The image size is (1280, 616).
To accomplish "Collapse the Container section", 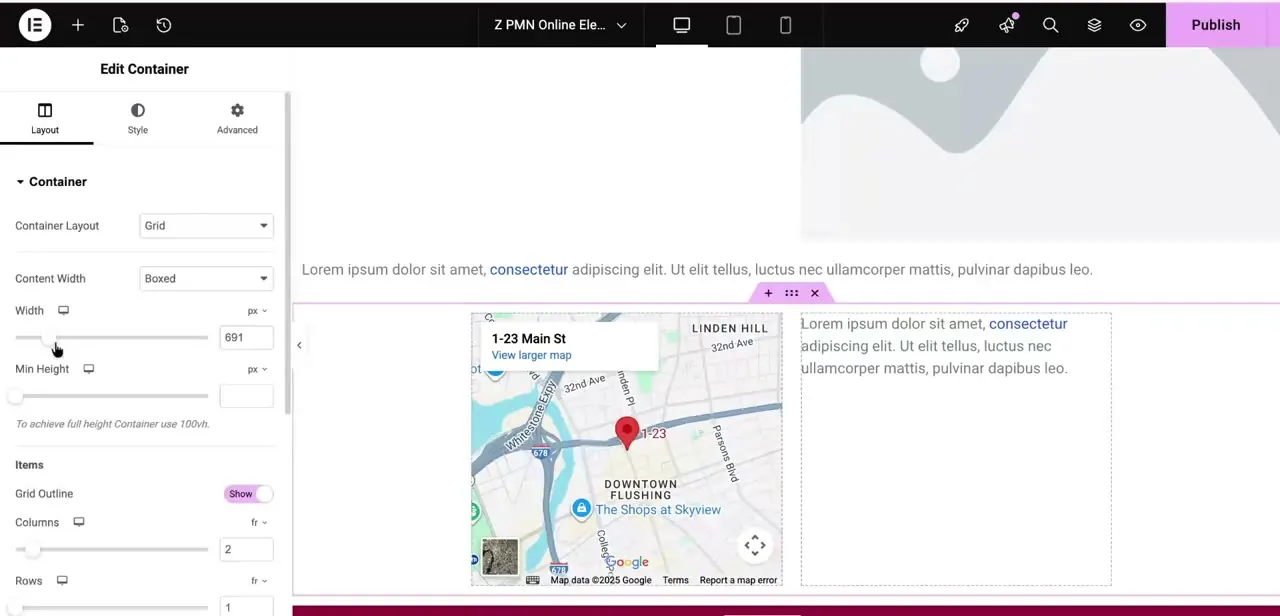I will [51, 182].
